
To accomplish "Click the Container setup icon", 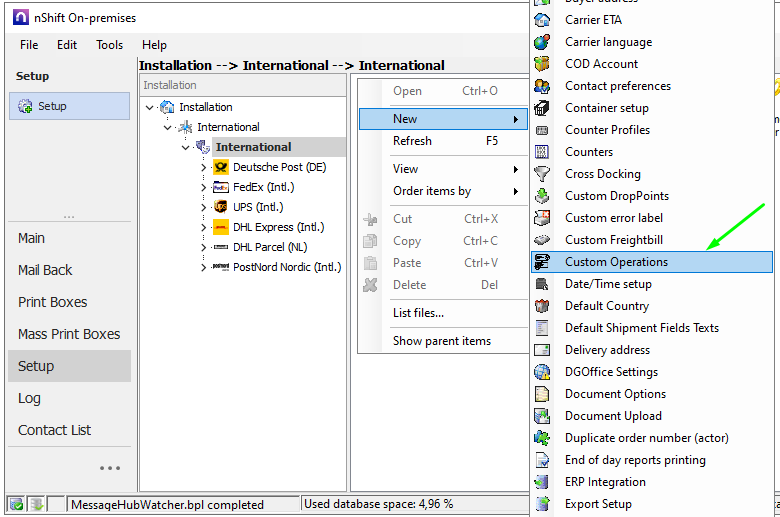I will 542,108.
